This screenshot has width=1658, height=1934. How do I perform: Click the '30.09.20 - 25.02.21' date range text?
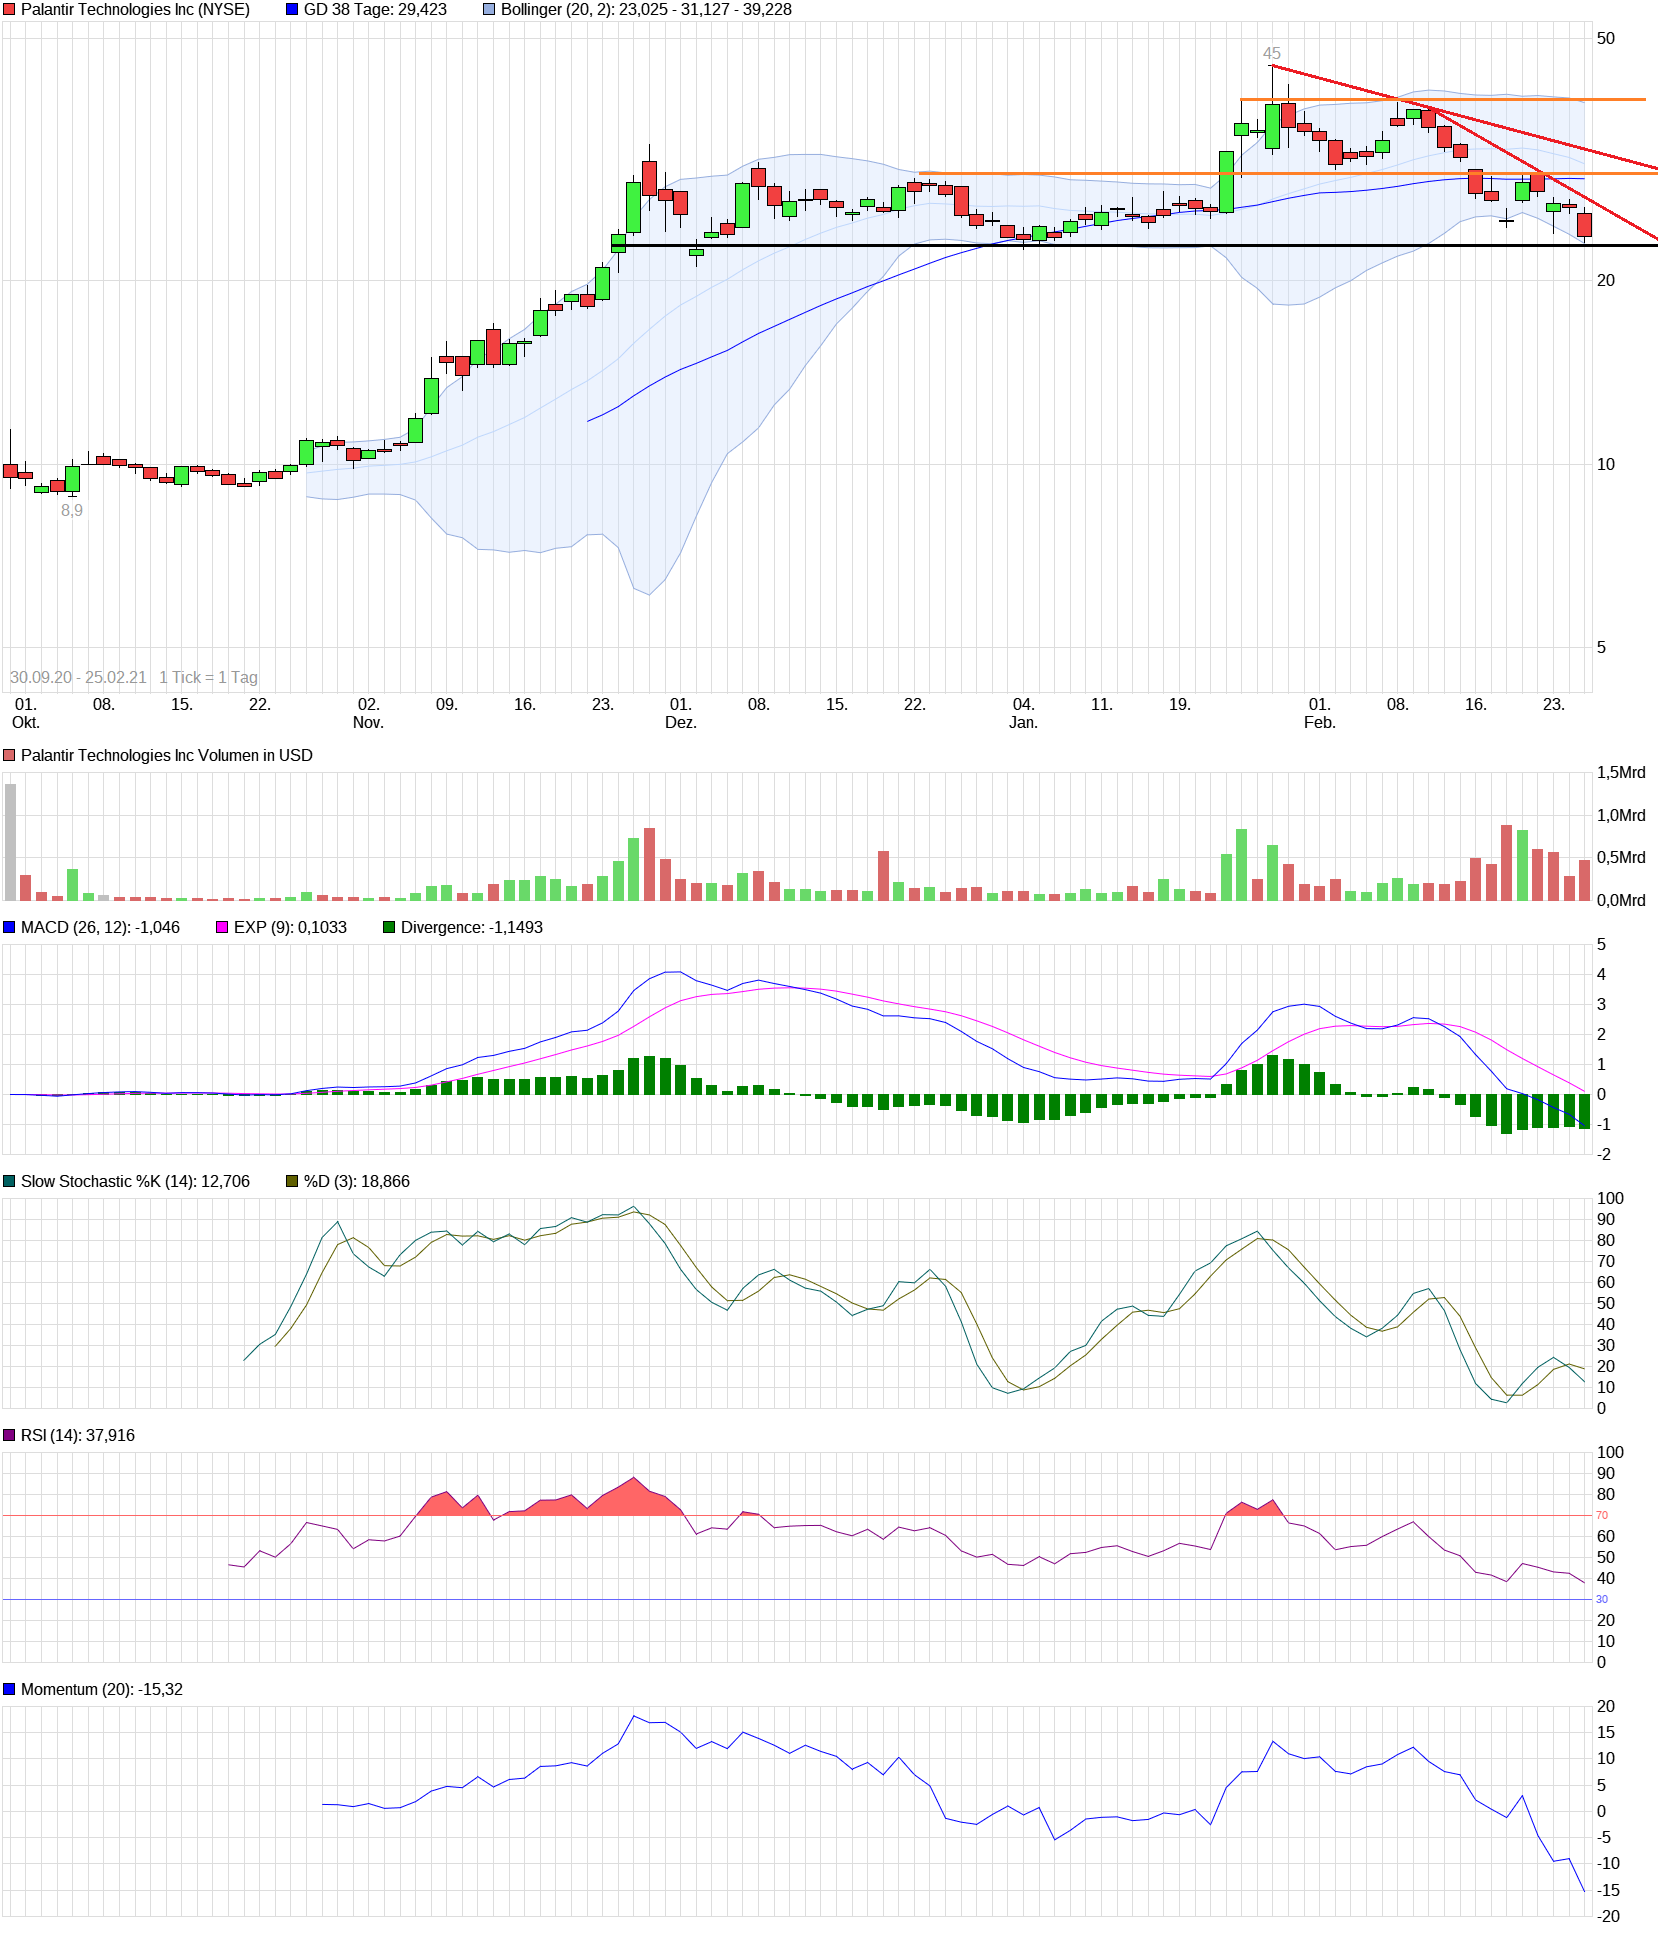(x=78, y=678)
